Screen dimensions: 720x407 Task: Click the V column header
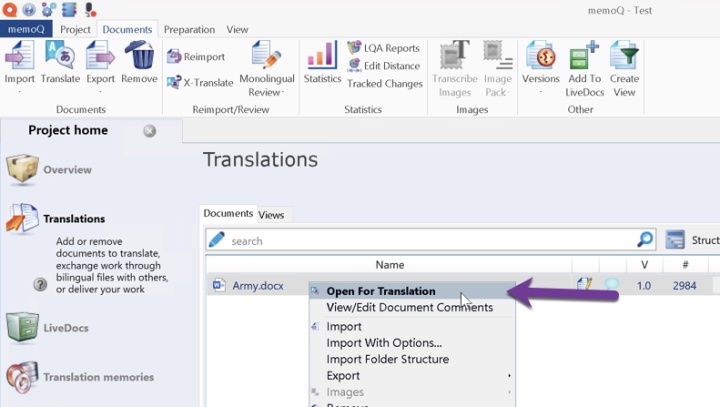pos(644,265)
